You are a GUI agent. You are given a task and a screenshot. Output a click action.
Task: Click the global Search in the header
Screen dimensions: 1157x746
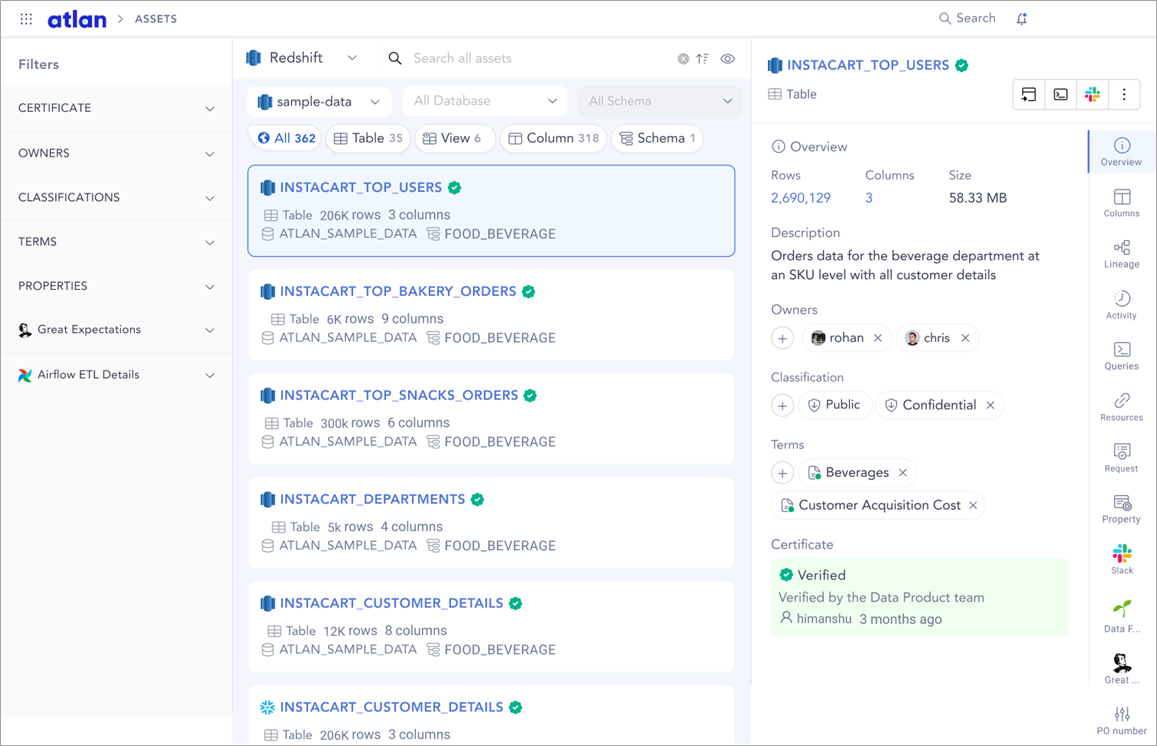pos(967,18)
